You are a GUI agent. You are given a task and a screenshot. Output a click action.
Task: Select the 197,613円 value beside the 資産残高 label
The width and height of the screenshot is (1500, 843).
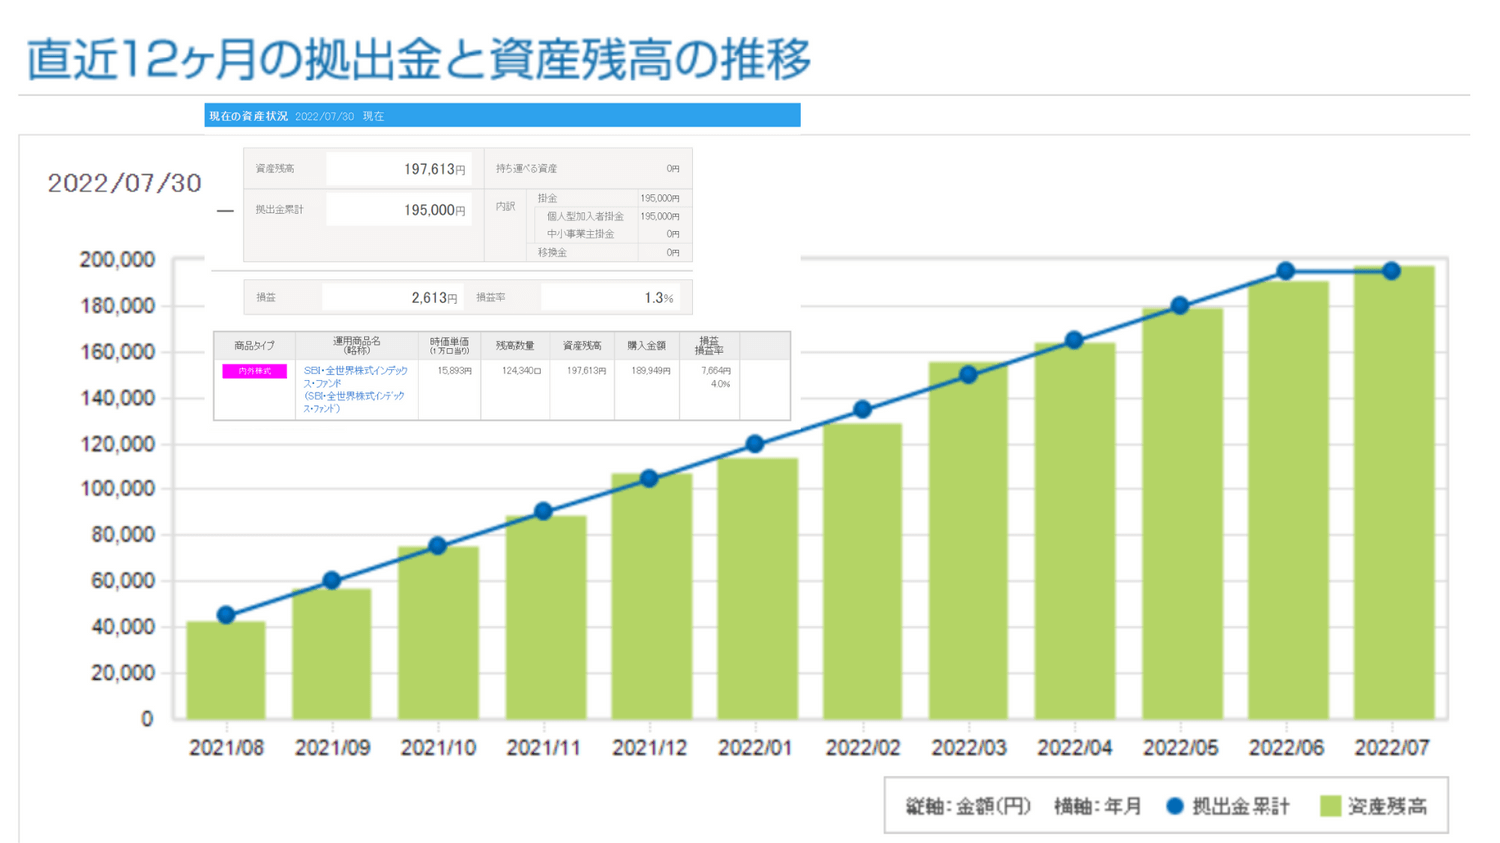398,169
